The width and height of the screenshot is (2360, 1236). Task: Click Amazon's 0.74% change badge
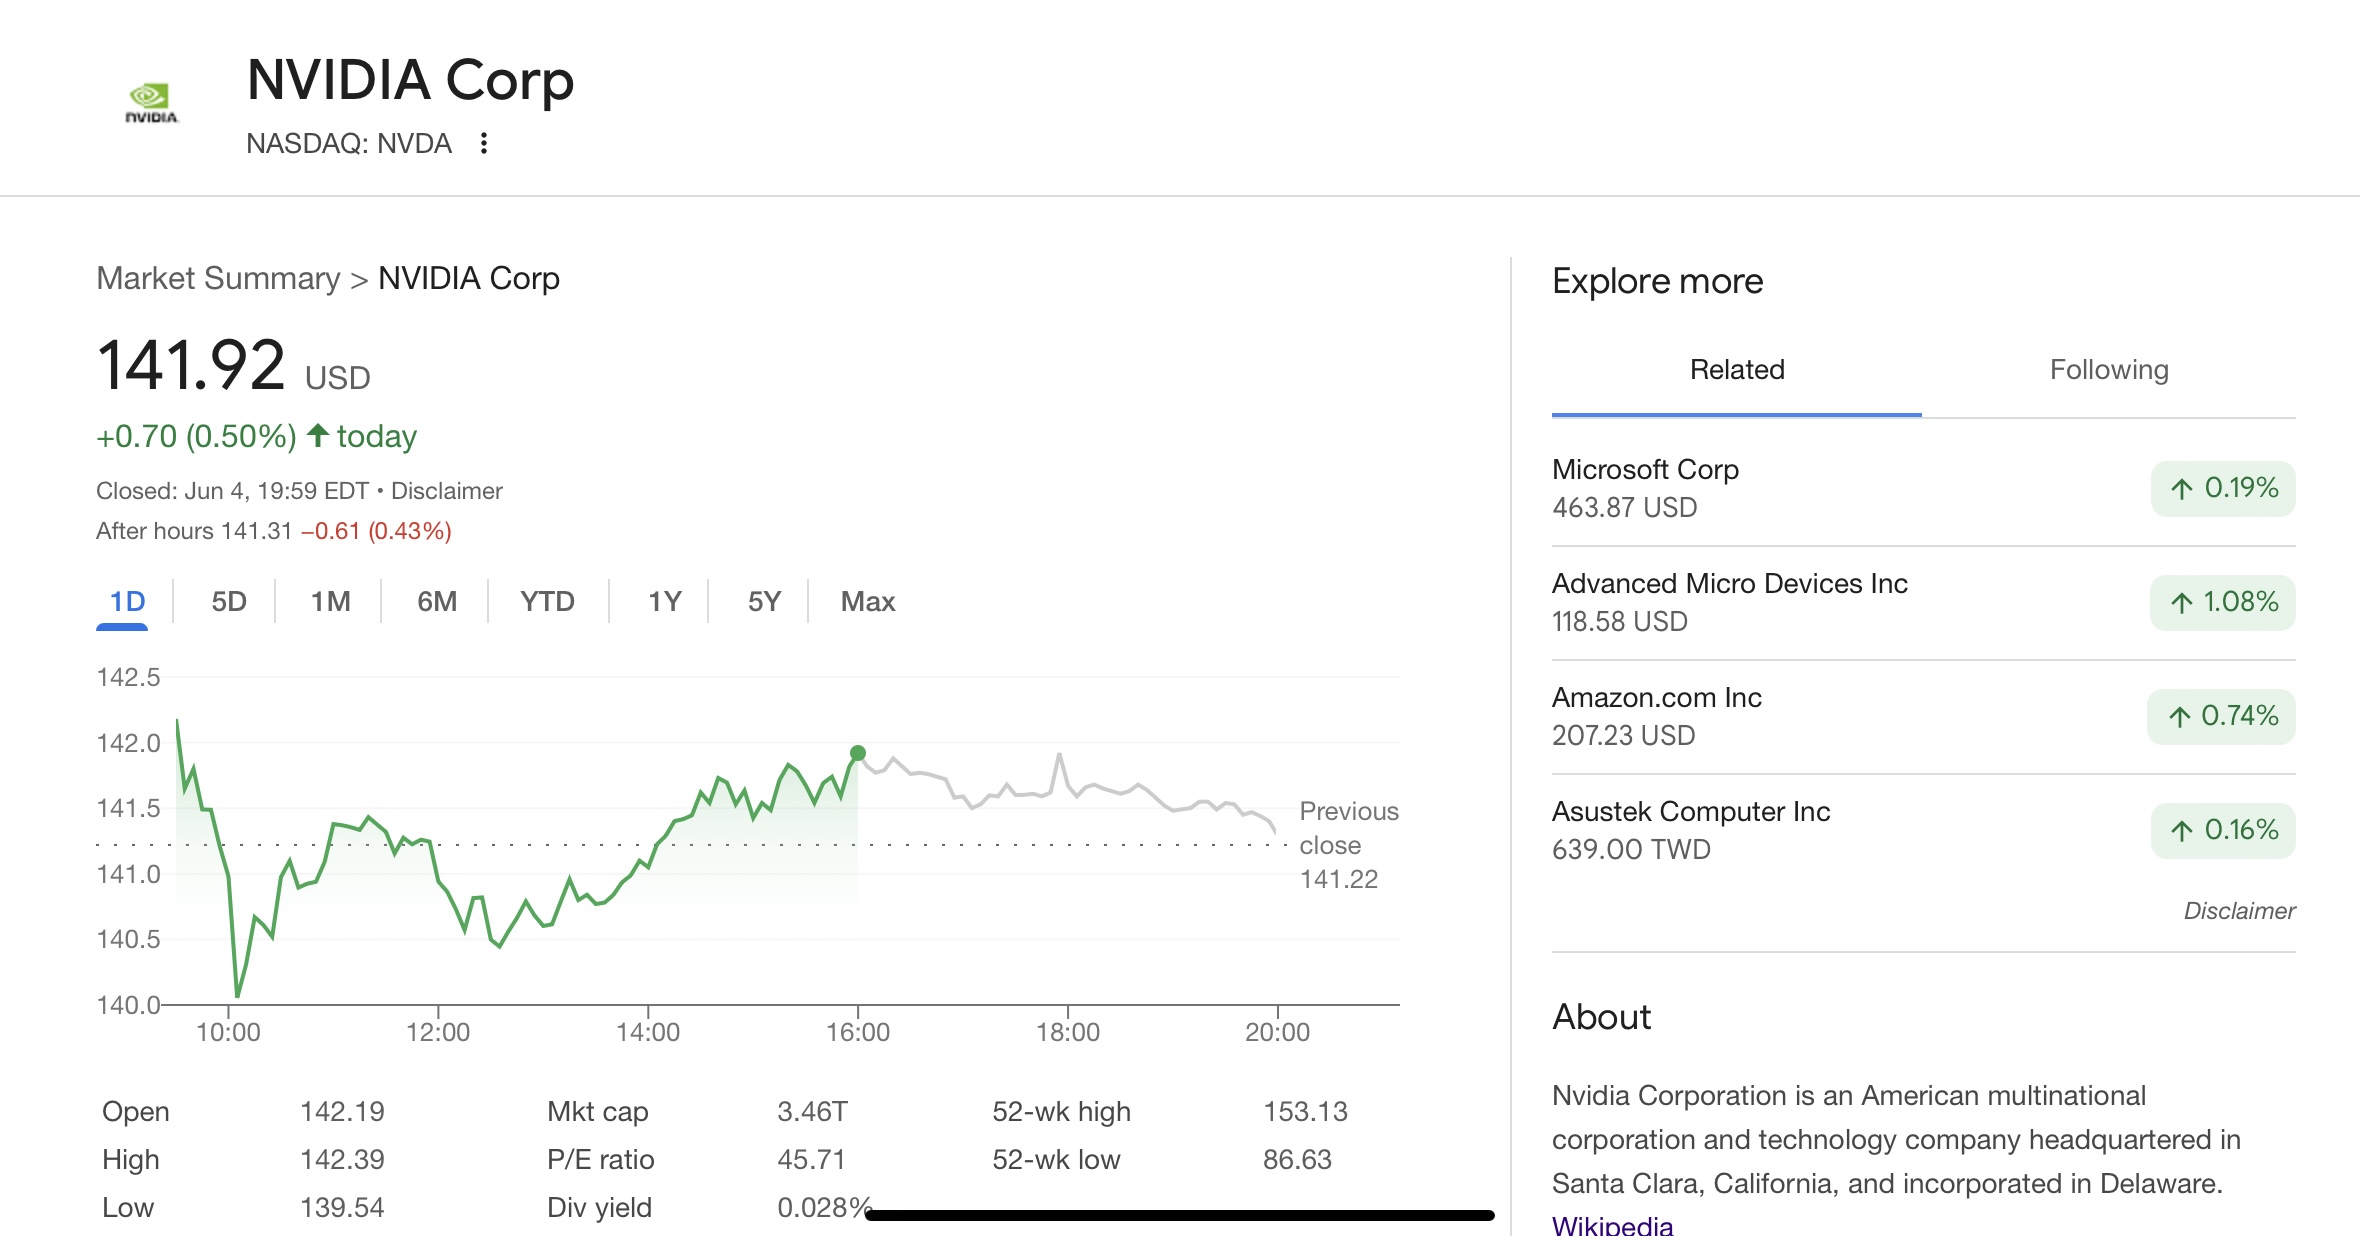[2220, 716]
